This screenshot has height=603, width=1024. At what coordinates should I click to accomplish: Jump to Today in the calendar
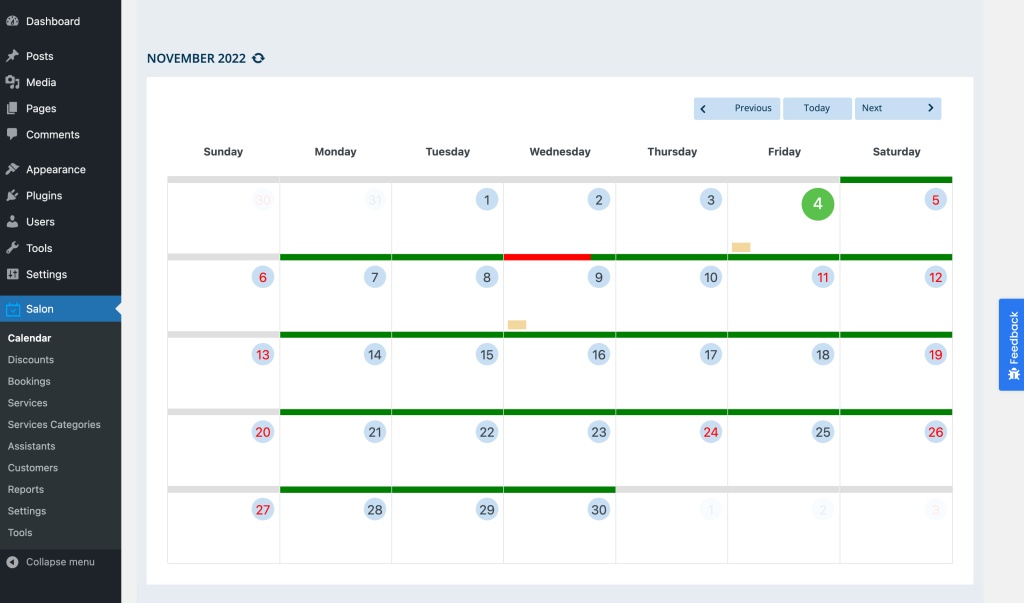click(817, 108)
